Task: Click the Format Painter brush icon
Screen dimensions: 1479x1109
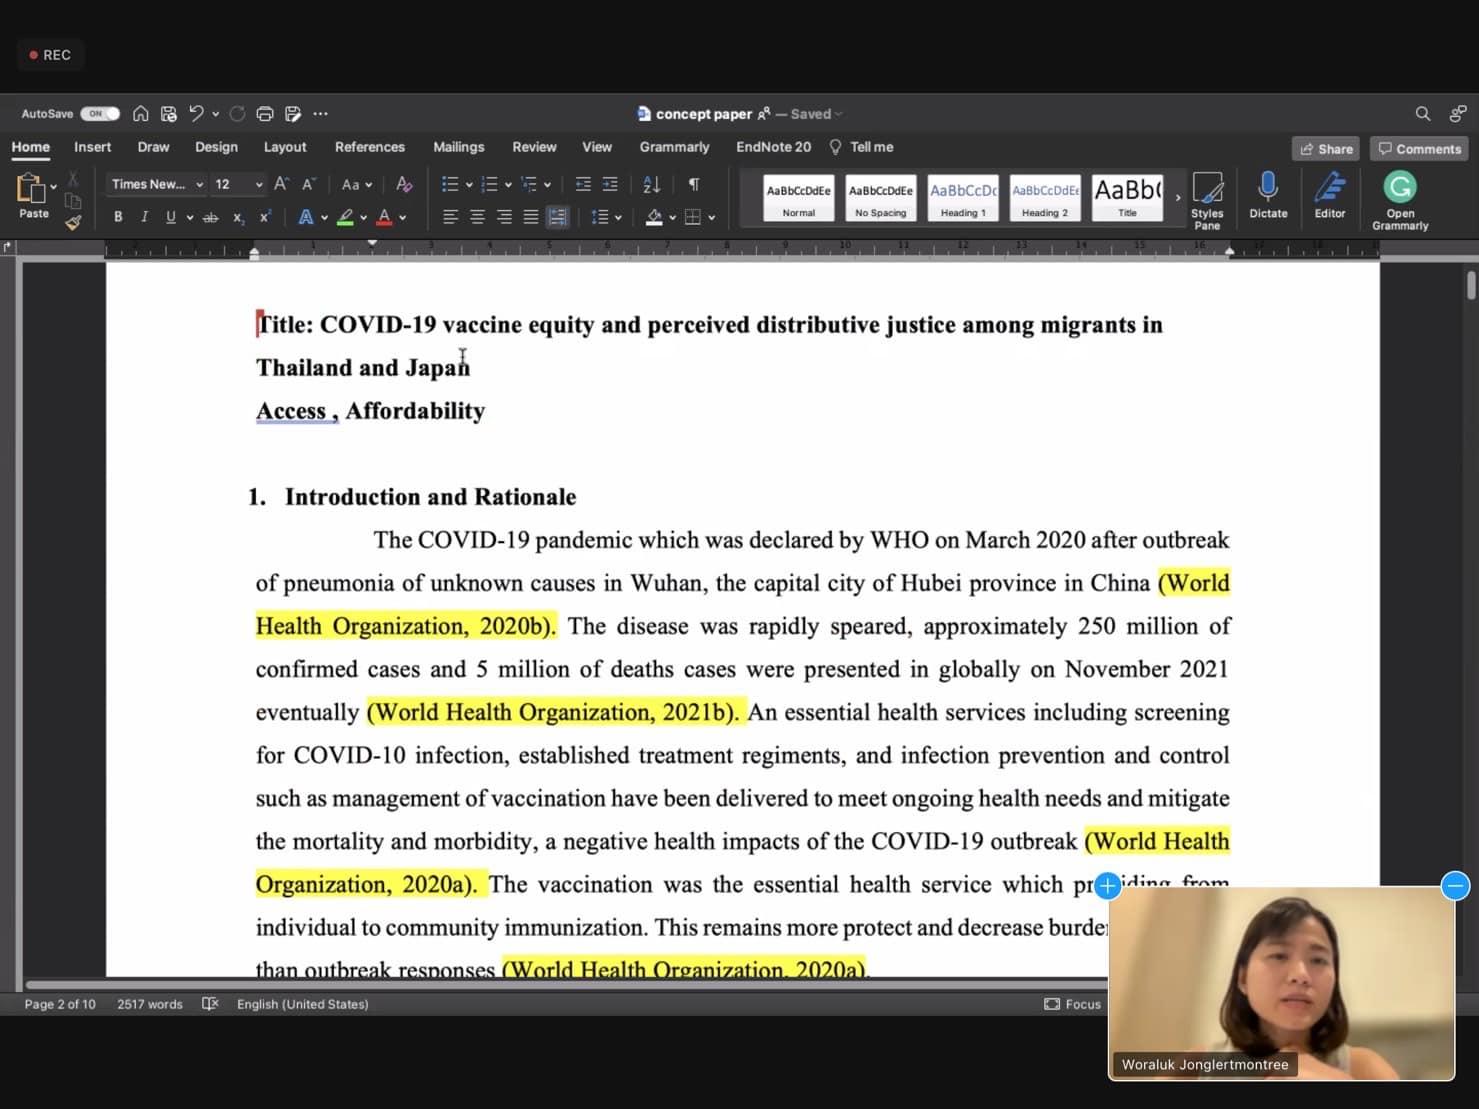Action: (x=73, y=223)
